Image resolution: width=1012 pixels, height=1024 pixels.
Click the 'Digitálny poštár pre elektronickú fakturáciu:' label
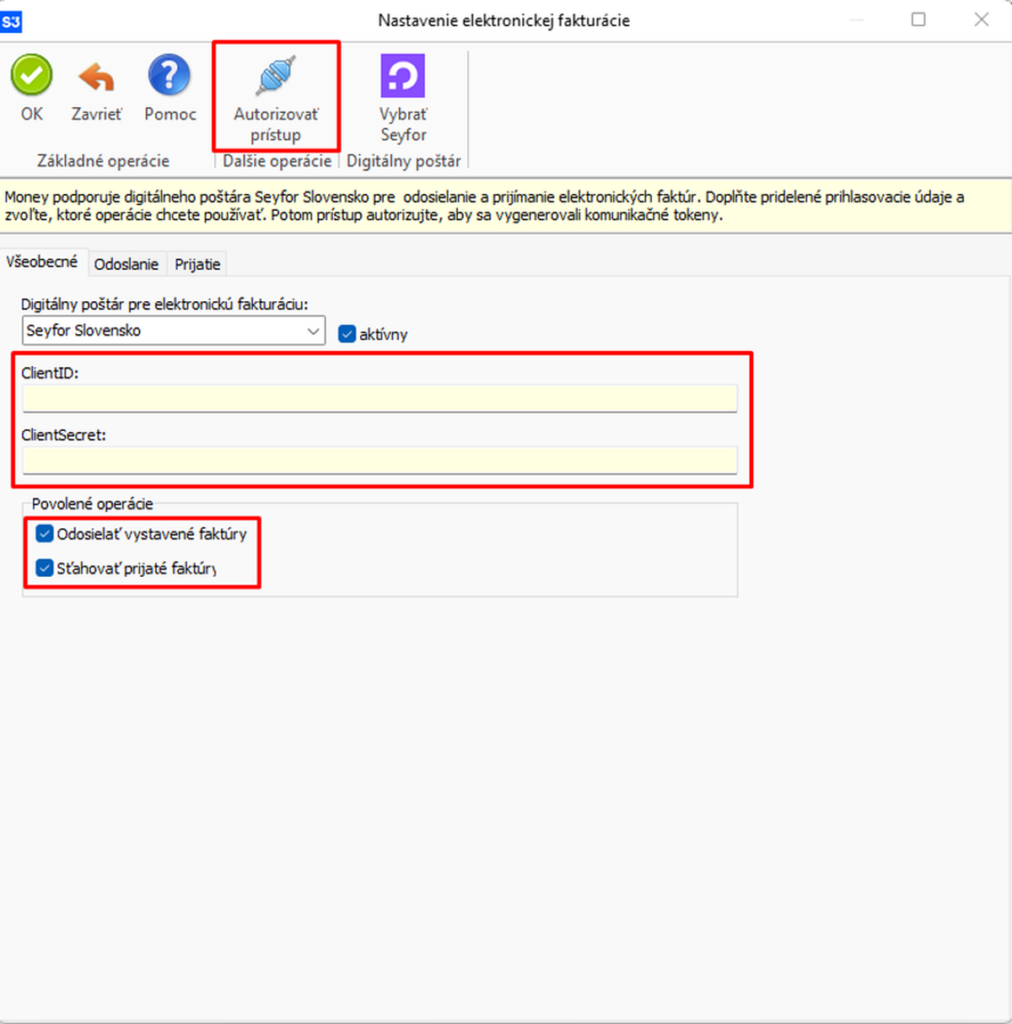click(165, 304)
